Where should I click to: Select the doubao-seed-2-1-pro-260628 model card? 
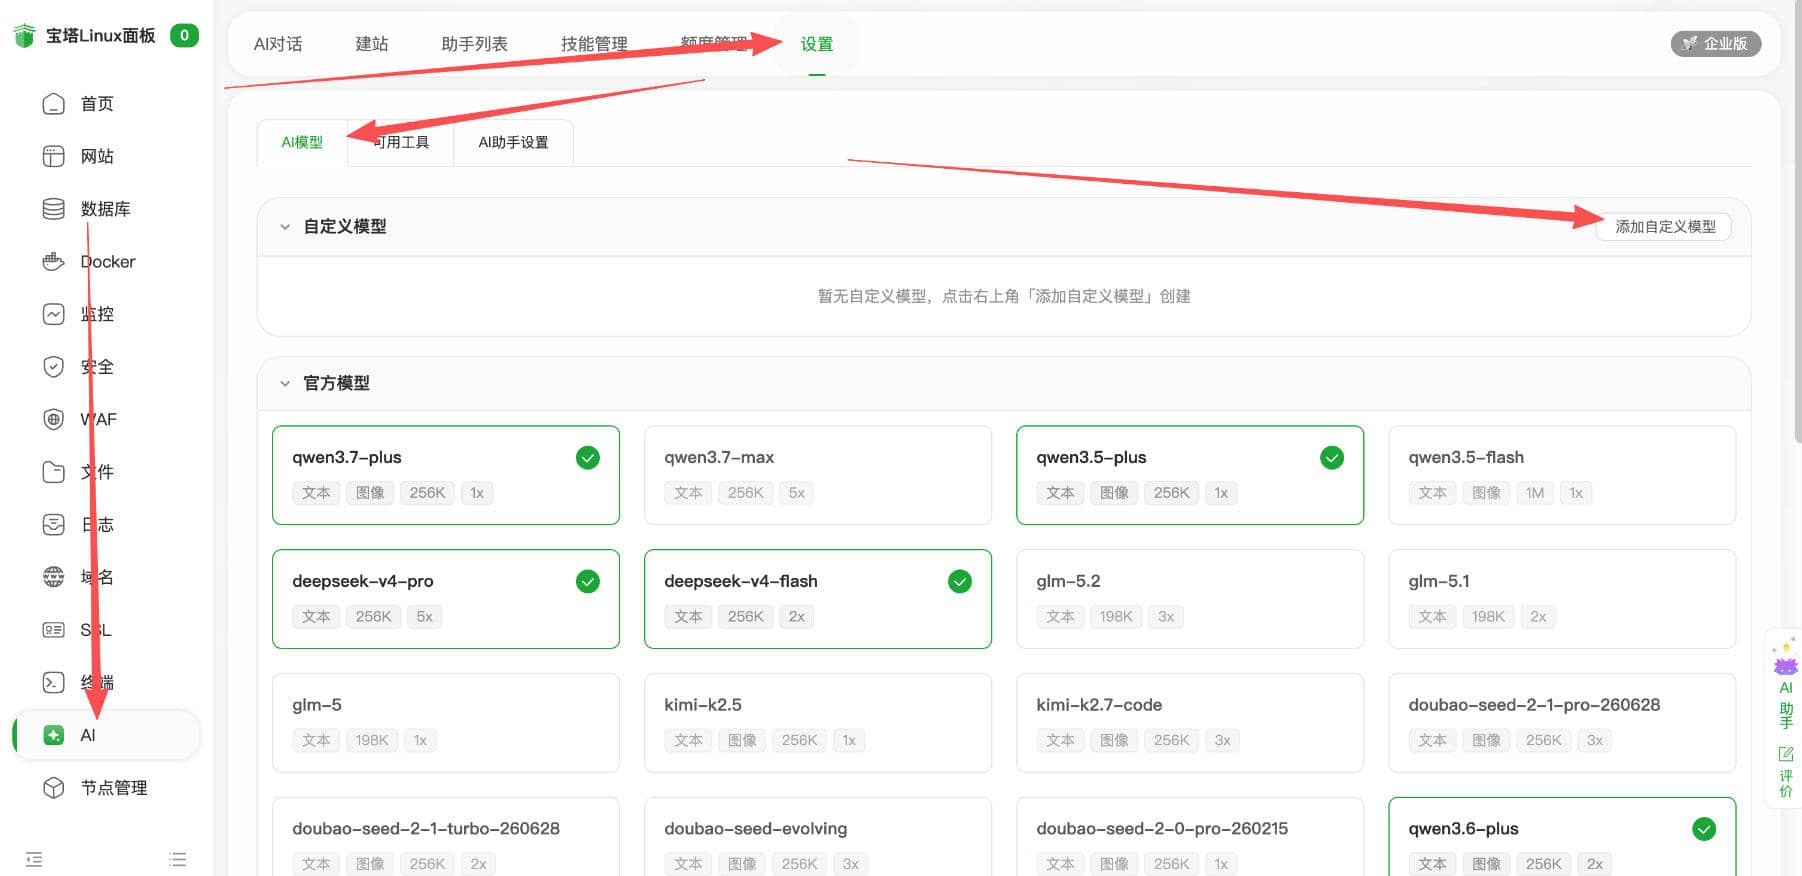(1562, 723)
